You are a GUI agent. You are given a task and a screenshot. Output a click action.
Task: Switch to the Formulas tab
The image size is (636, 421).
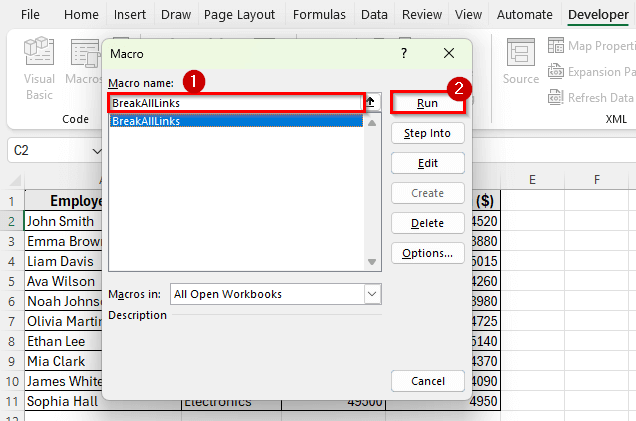click(319, 15)
